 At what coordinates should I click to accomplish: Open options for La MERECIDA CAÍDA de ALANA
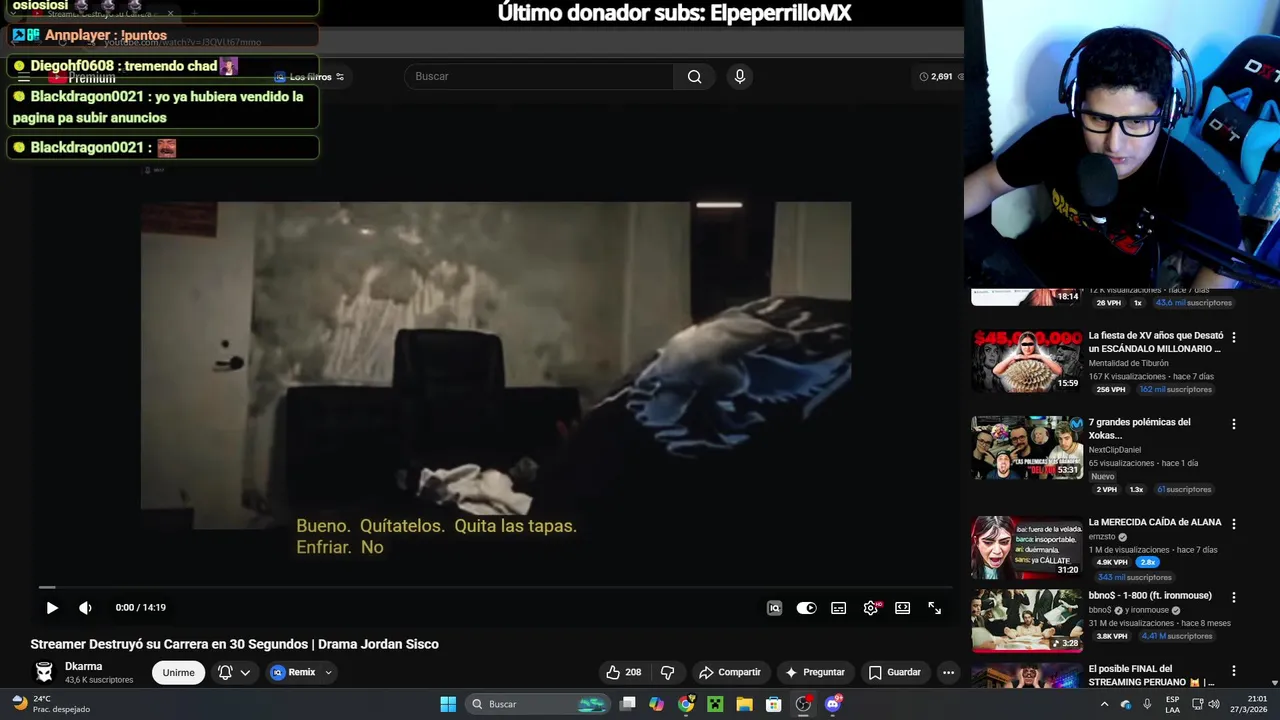(1233, 523)
